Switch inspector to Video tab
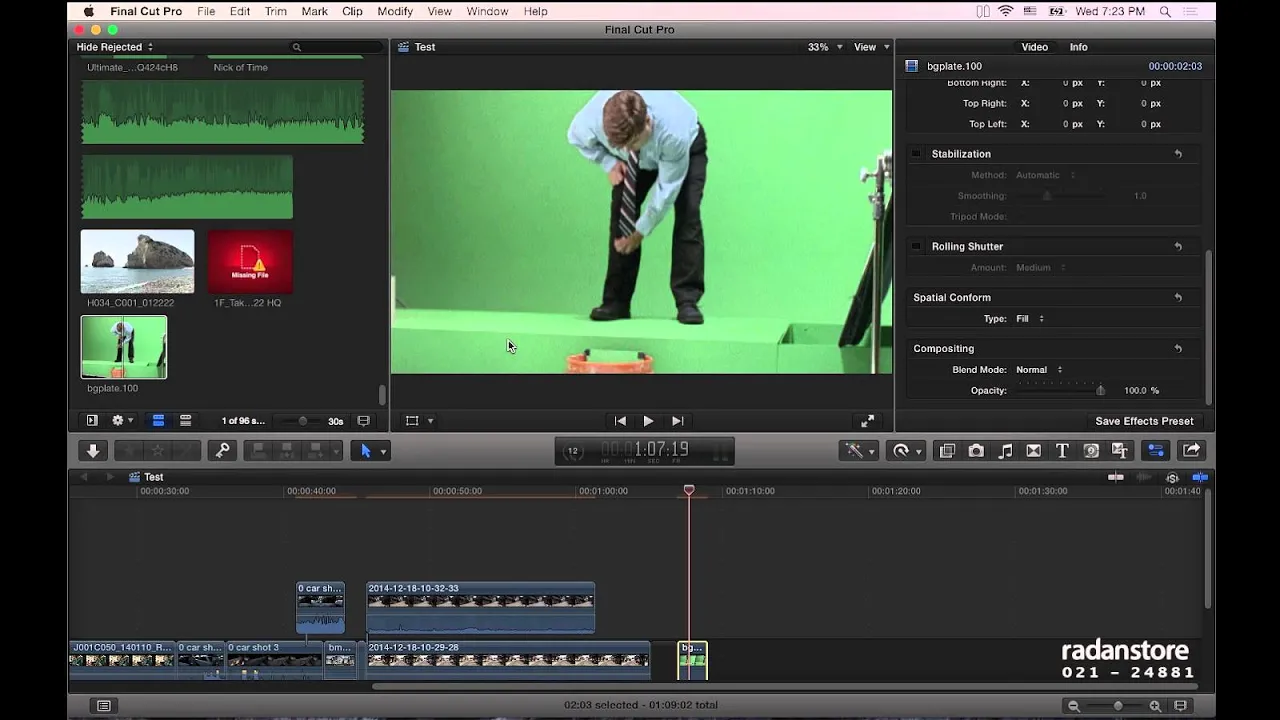The width and height of the screenshot is (1280, 720). point(1034,47)
